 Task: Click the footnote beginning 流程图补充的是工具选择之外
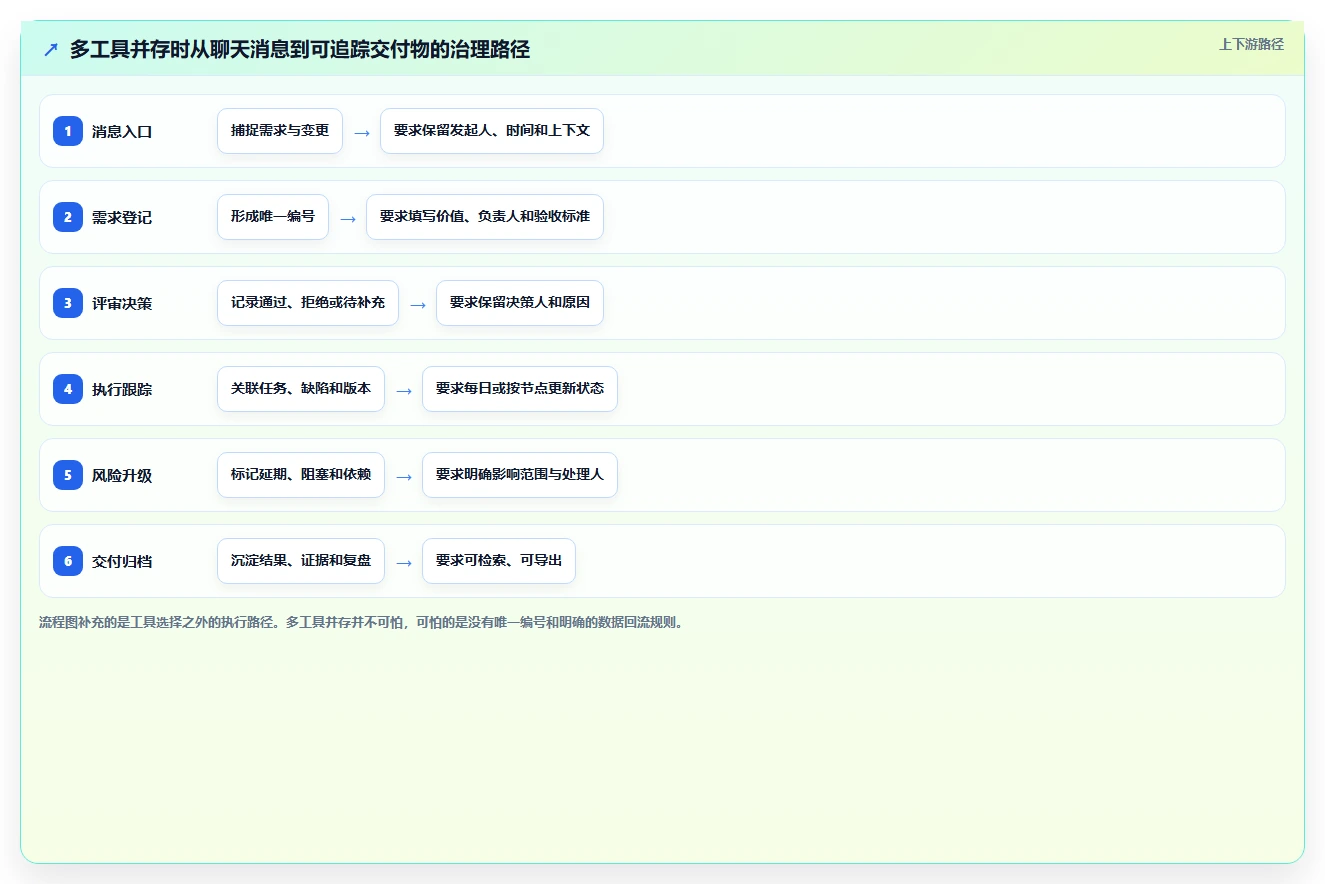[362, 622]
